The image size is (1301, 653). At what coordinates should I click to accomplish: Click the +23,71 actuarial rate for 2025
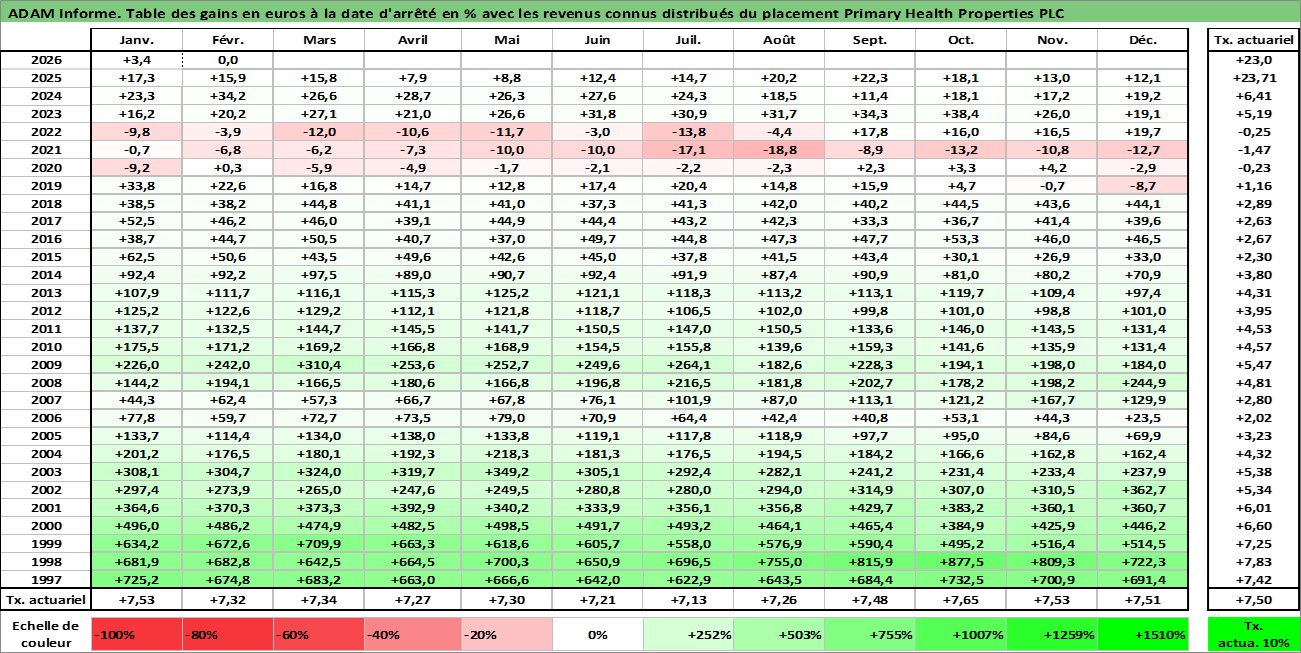(1253, 78)
